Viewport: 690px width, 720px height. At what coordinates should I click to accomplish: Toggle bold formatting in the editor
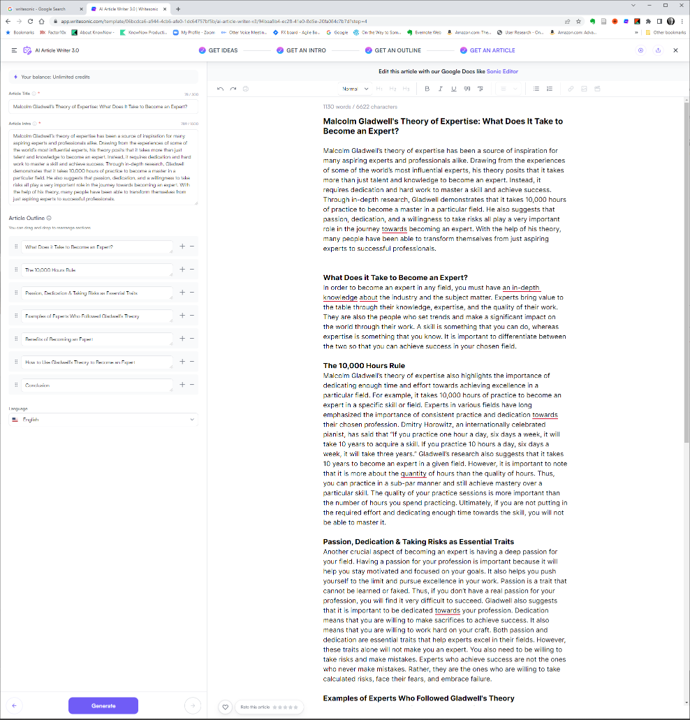[427, 89]
